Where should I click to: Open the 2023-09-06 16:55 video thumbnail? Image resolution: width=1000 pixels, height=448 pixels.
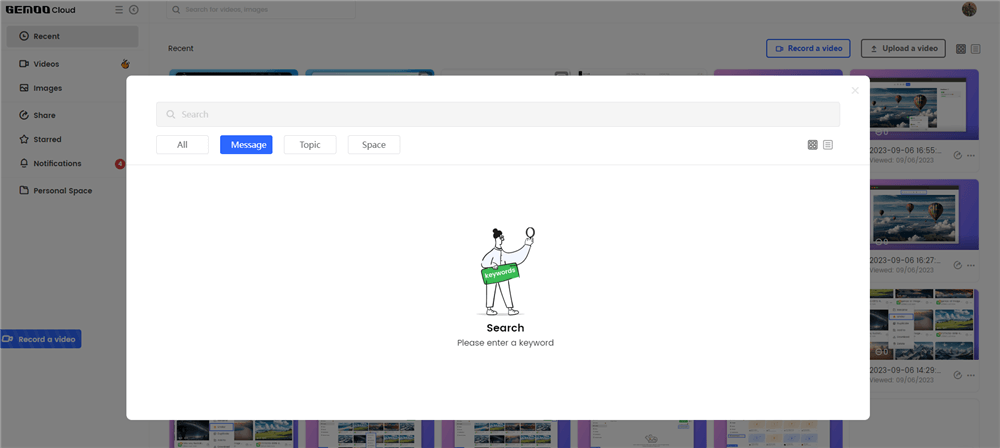pos(923,105)
